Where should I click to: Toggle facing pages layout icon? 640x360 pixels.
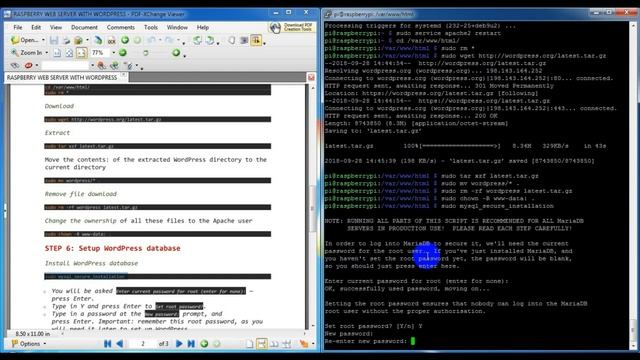pos(274,344)
